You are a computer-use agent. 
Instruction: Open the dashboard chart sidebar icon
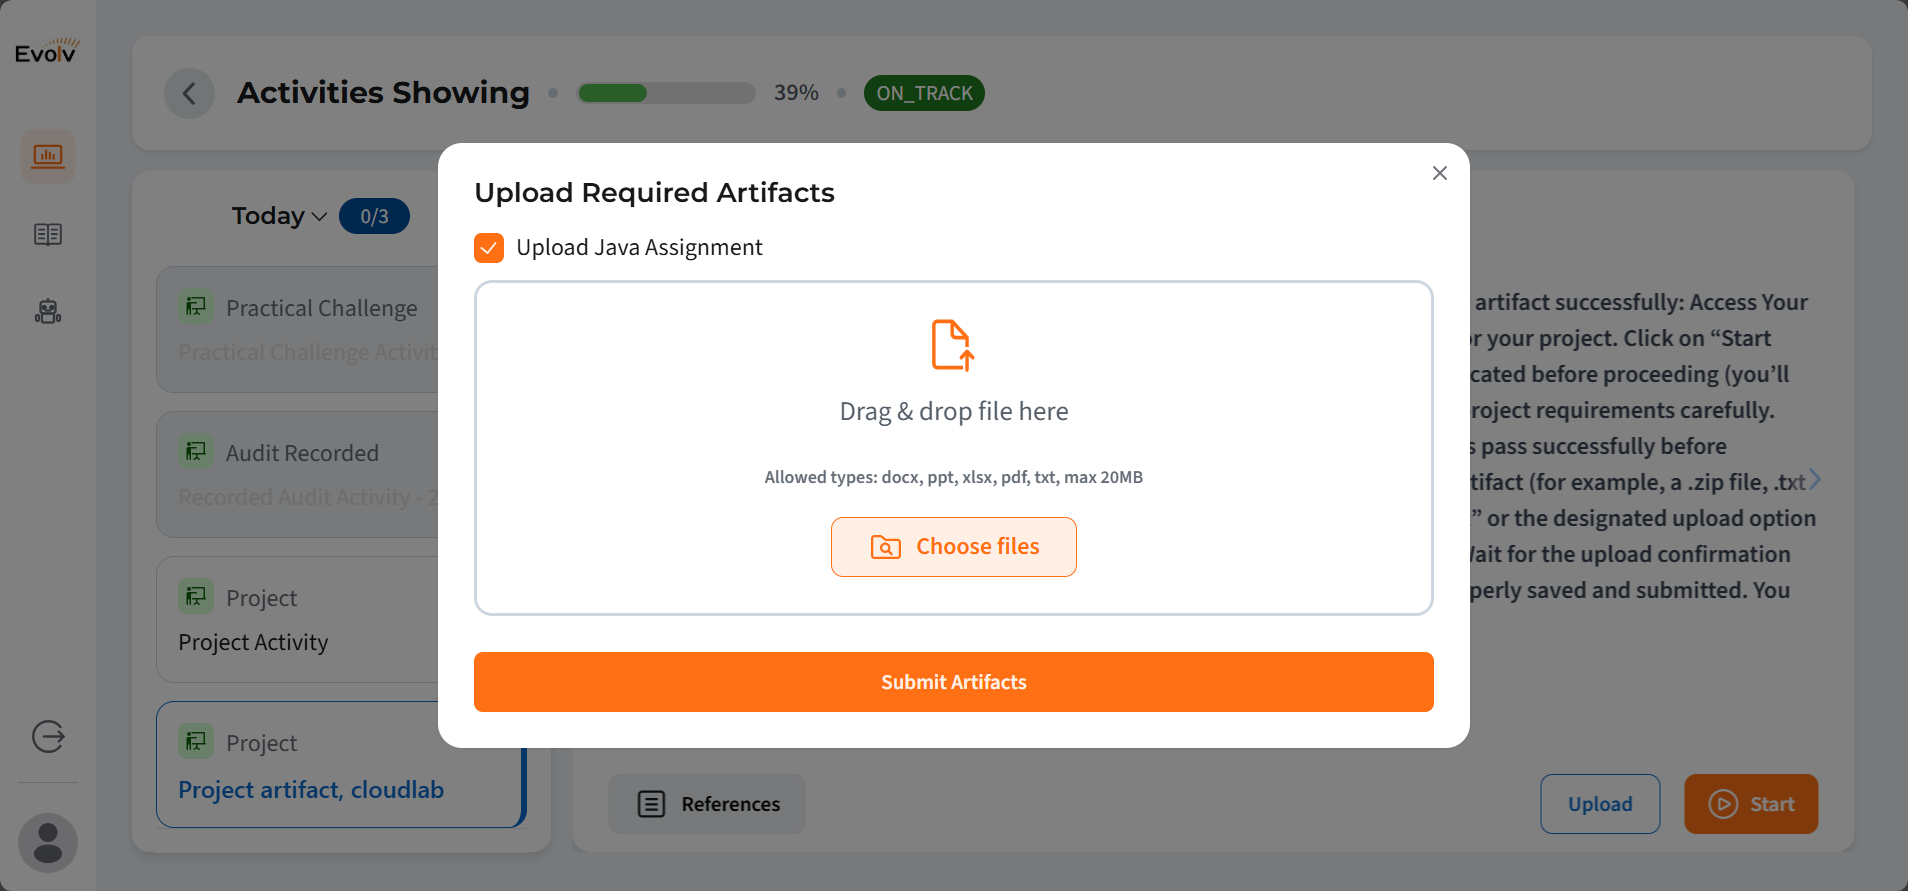48,156
